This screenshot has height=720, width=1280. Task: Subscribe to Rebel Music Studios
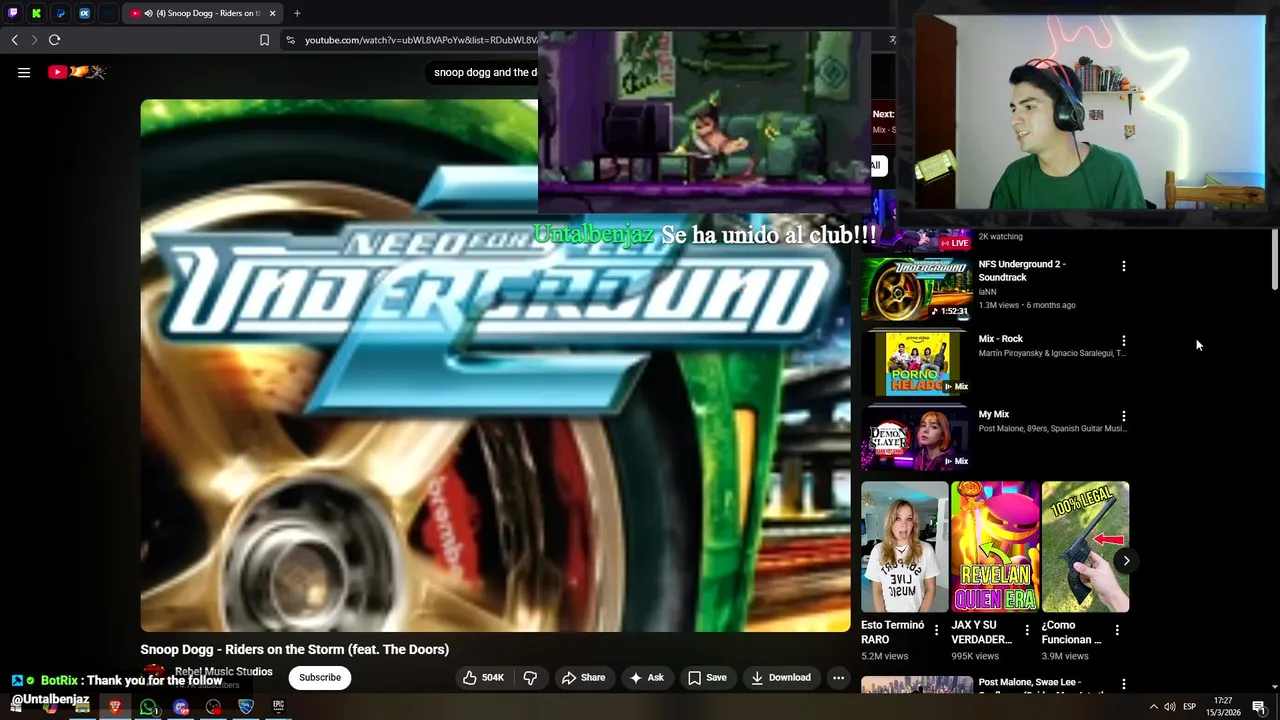coord(320,677)
